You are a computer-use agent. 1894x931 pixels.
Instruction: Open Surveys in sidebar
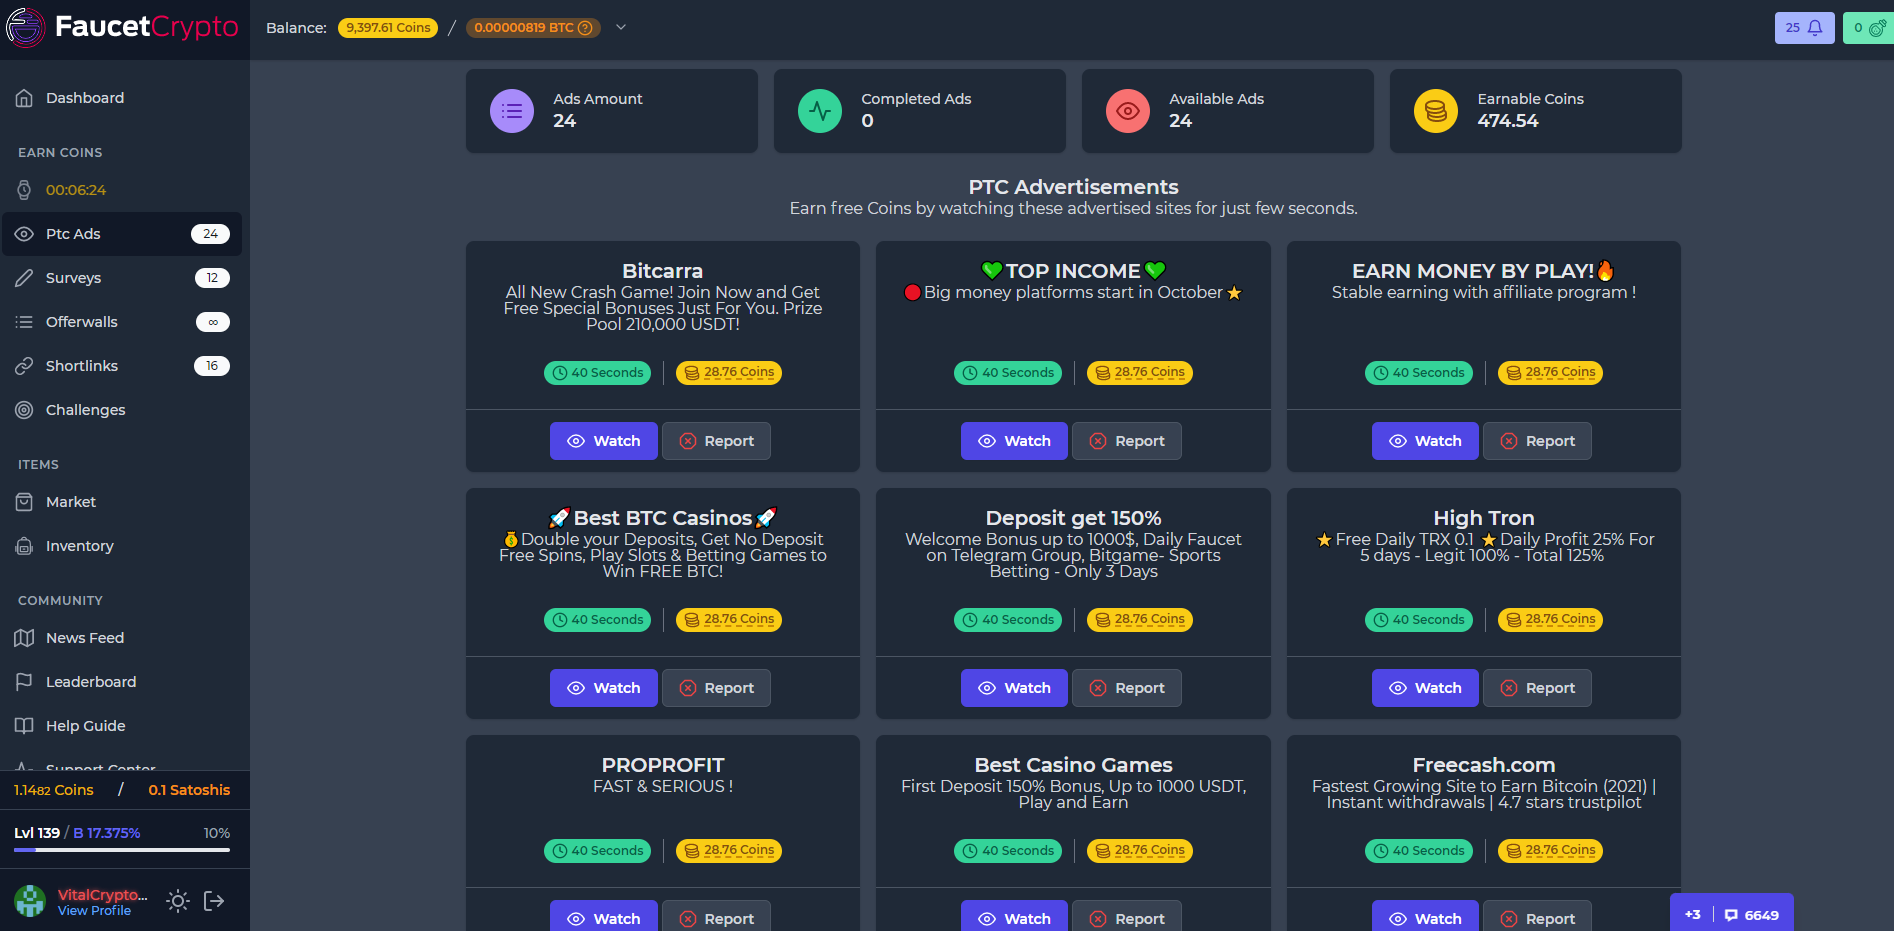coord(122,278)
